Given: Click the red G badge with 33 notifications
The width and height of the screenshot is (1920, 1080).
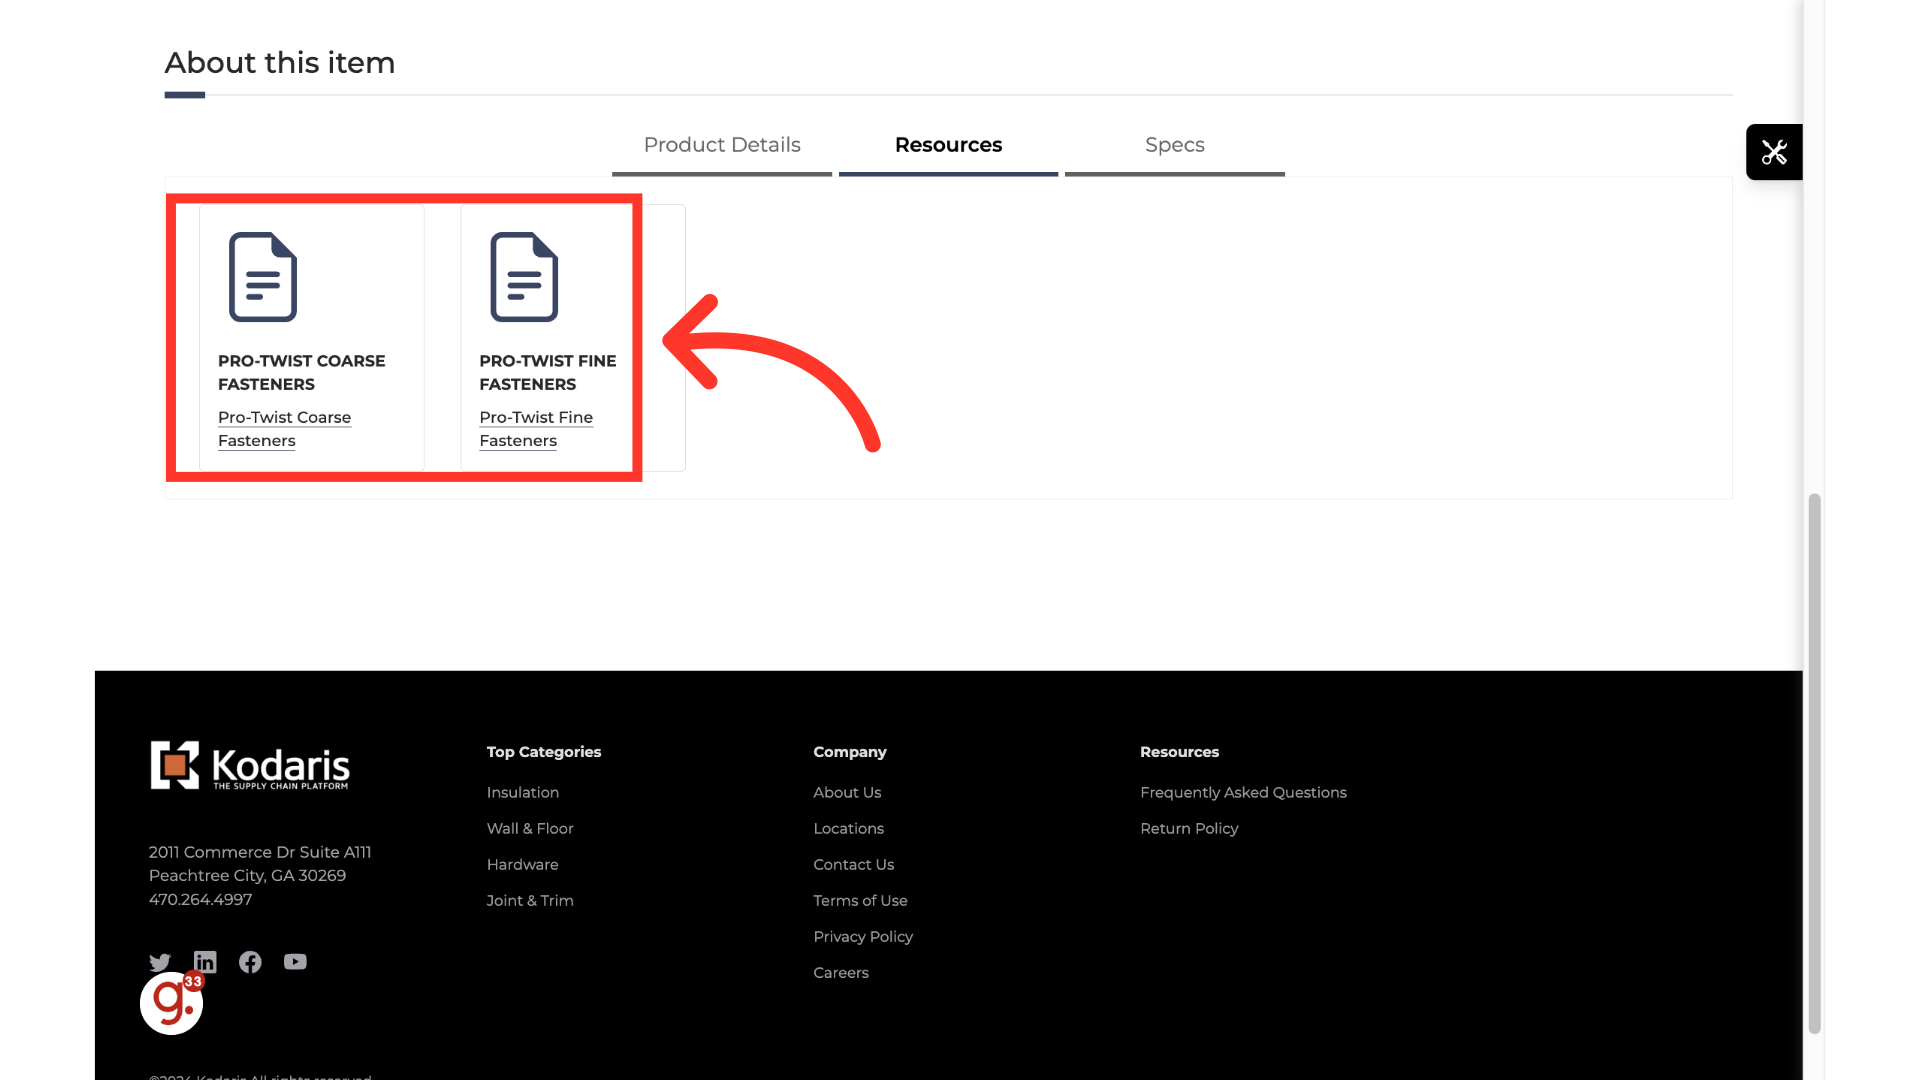Looking at the screenshot, I should [x=171, y=1003].
